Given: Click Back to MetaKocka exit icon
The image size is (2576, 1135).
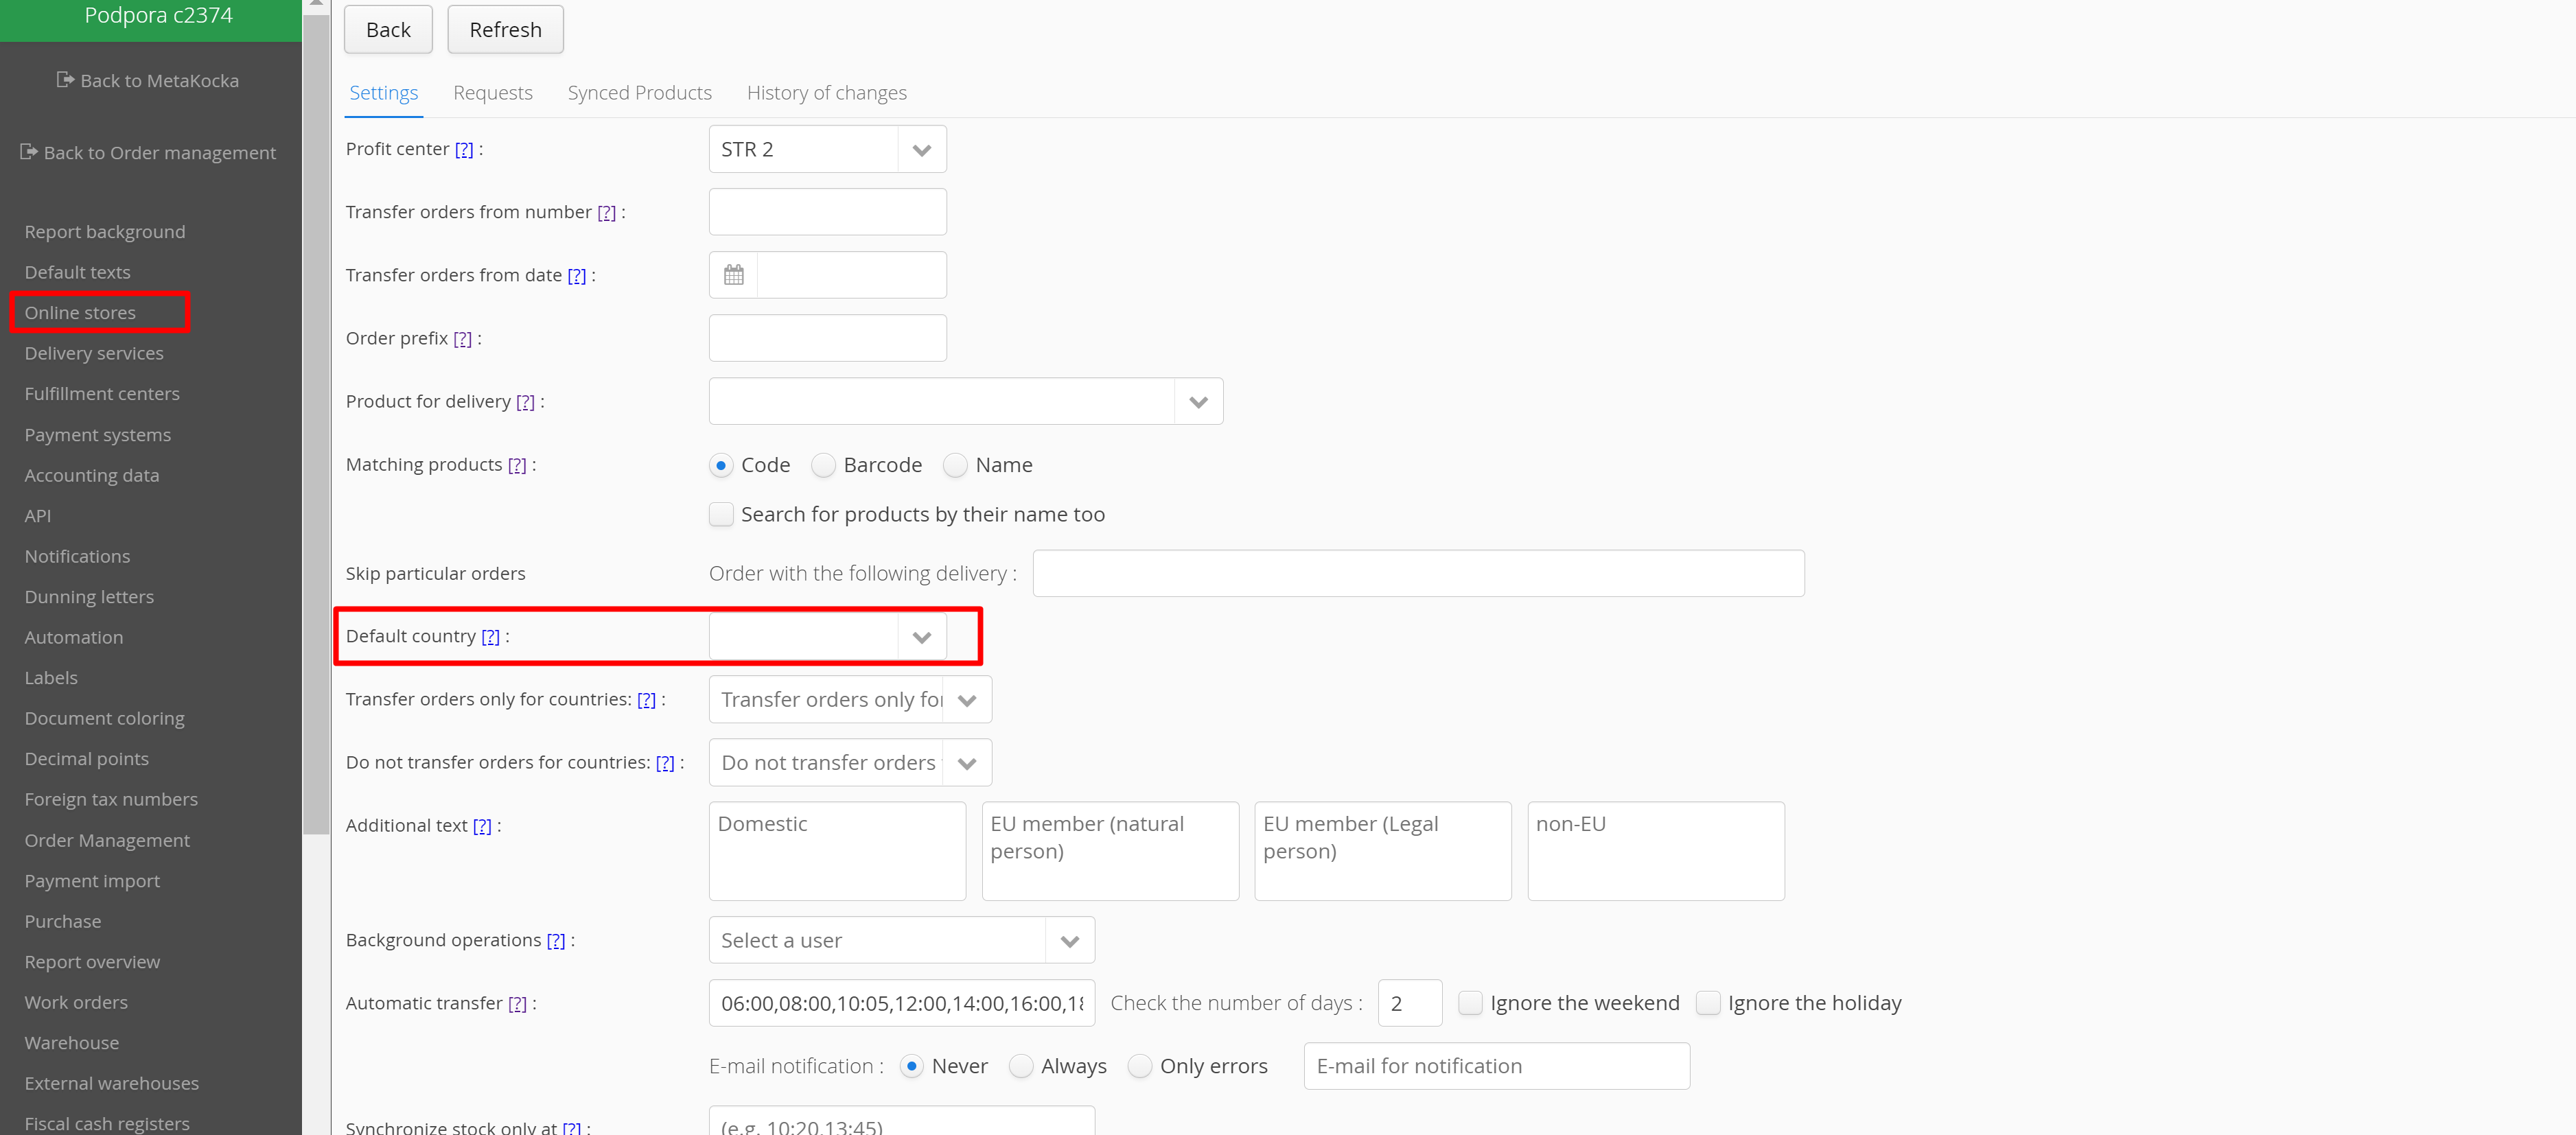Looking at the screenshot, I should tap(65, 80).
